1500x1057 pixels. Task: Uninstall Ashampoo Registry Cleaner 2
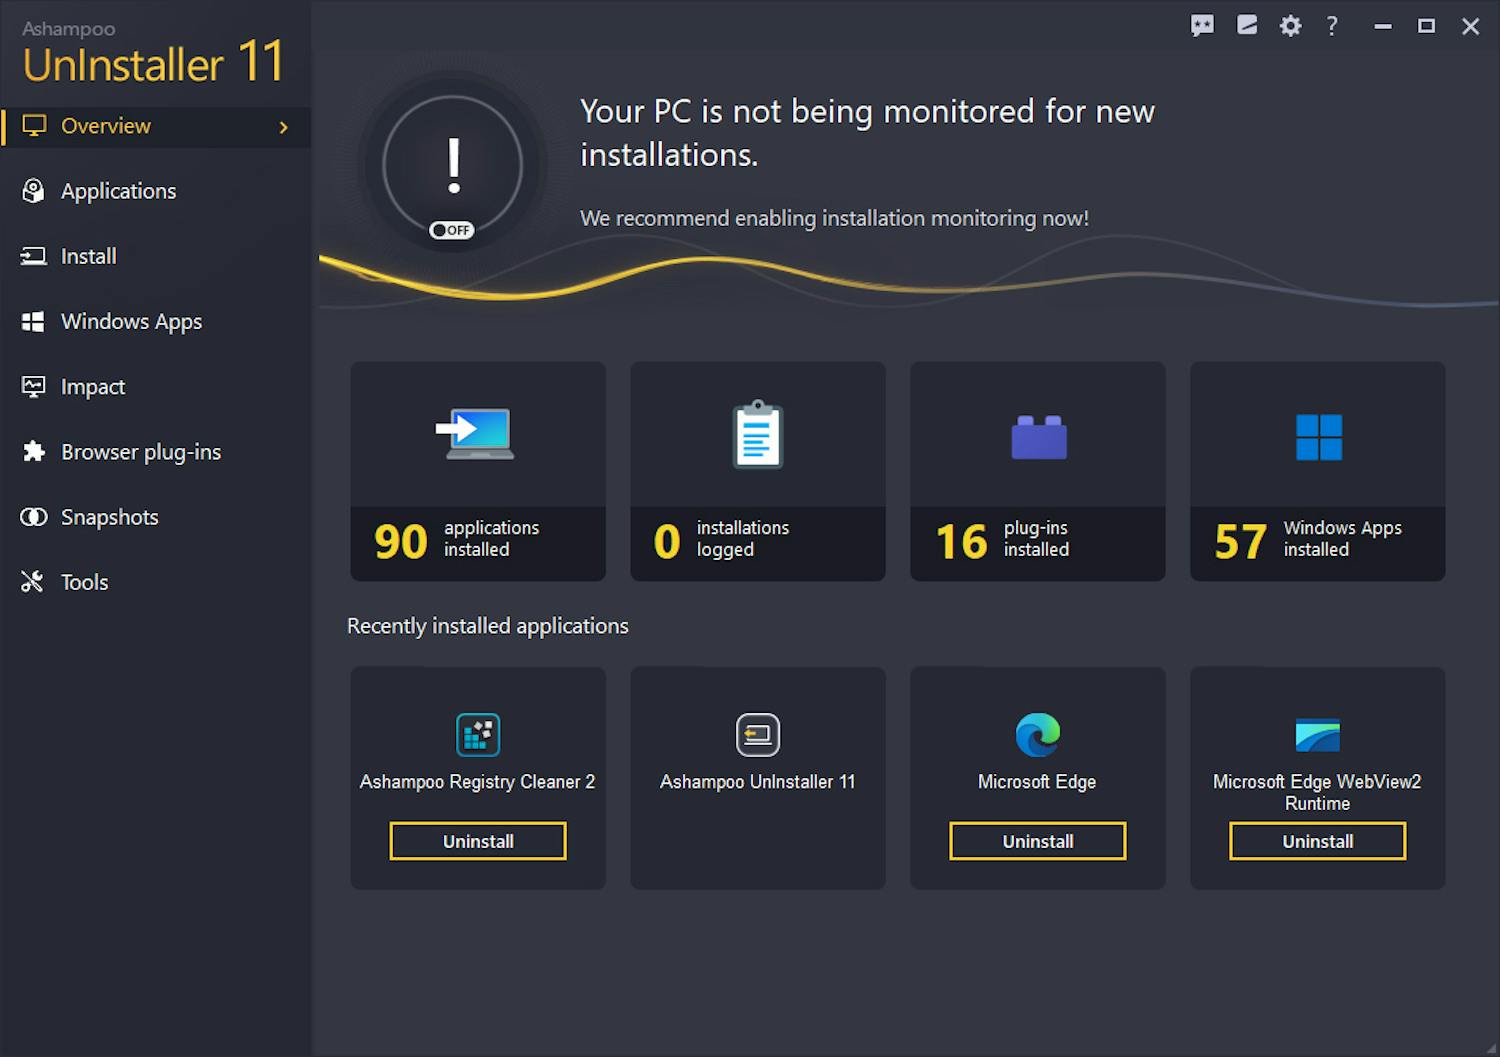tap(478, 841)
